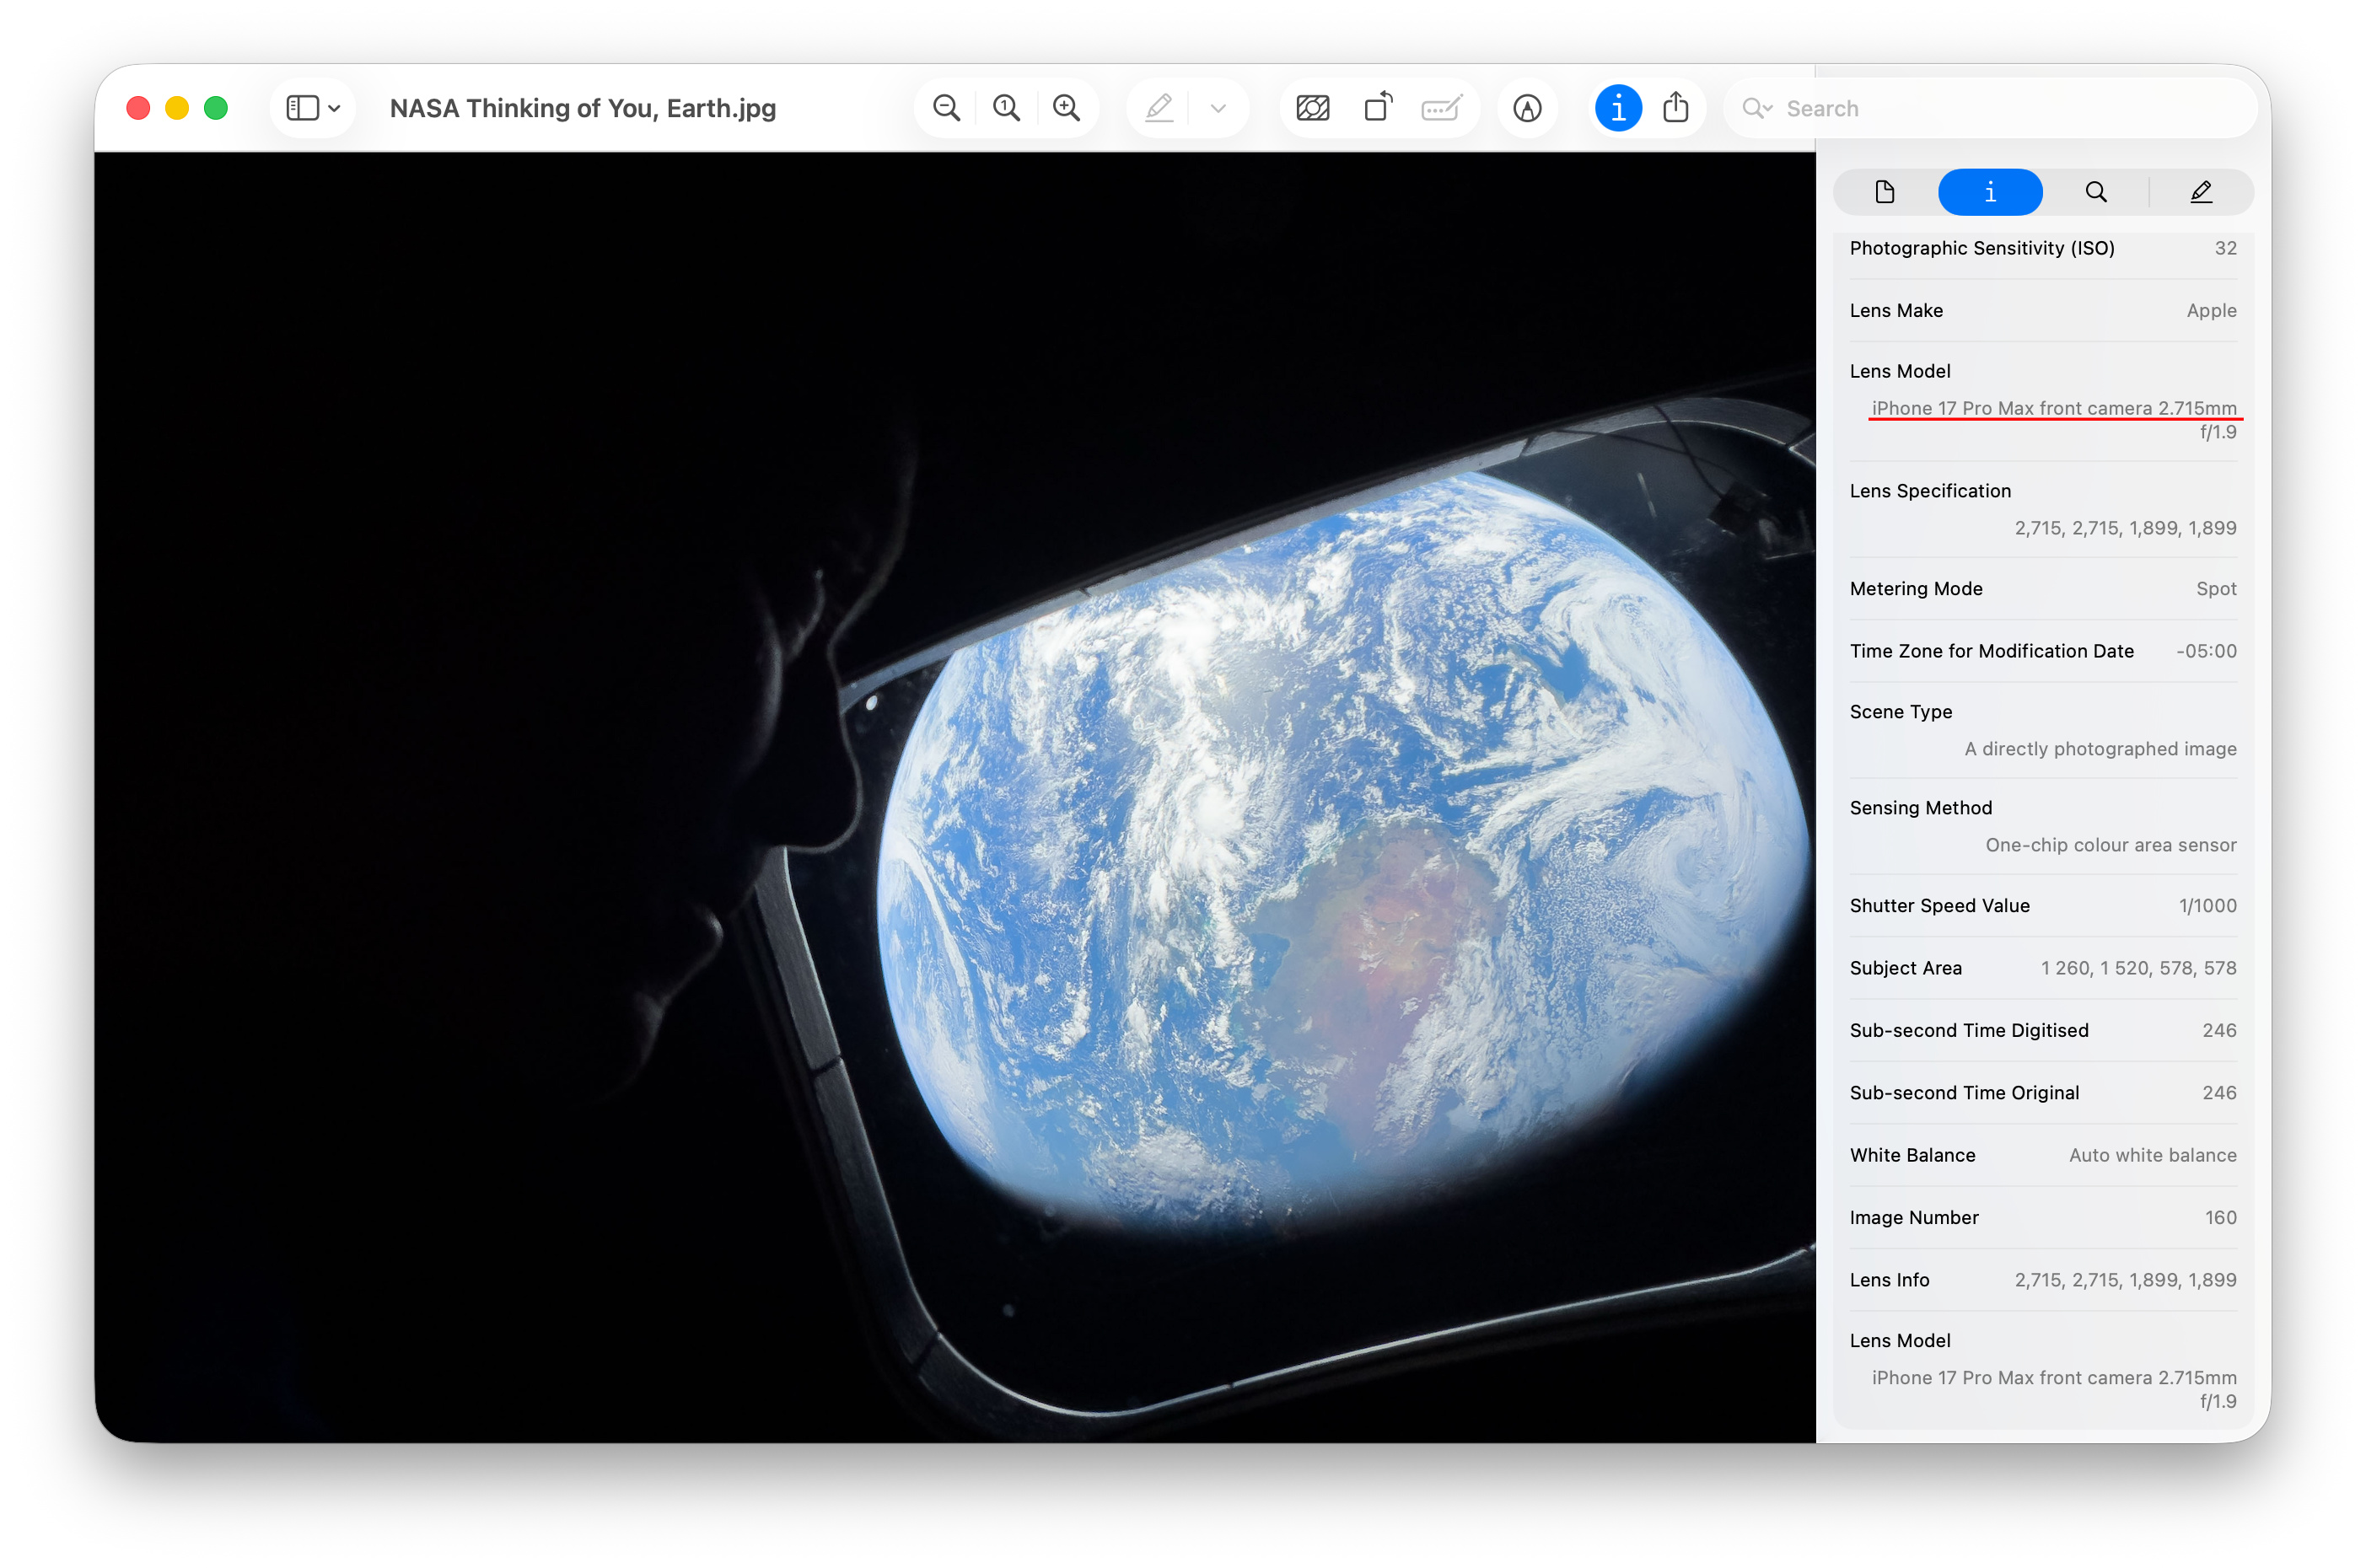Open the form filling tool icon
Image resolution: width=2366 pixels, height=1568 pixels.
tap(1441, 108)
